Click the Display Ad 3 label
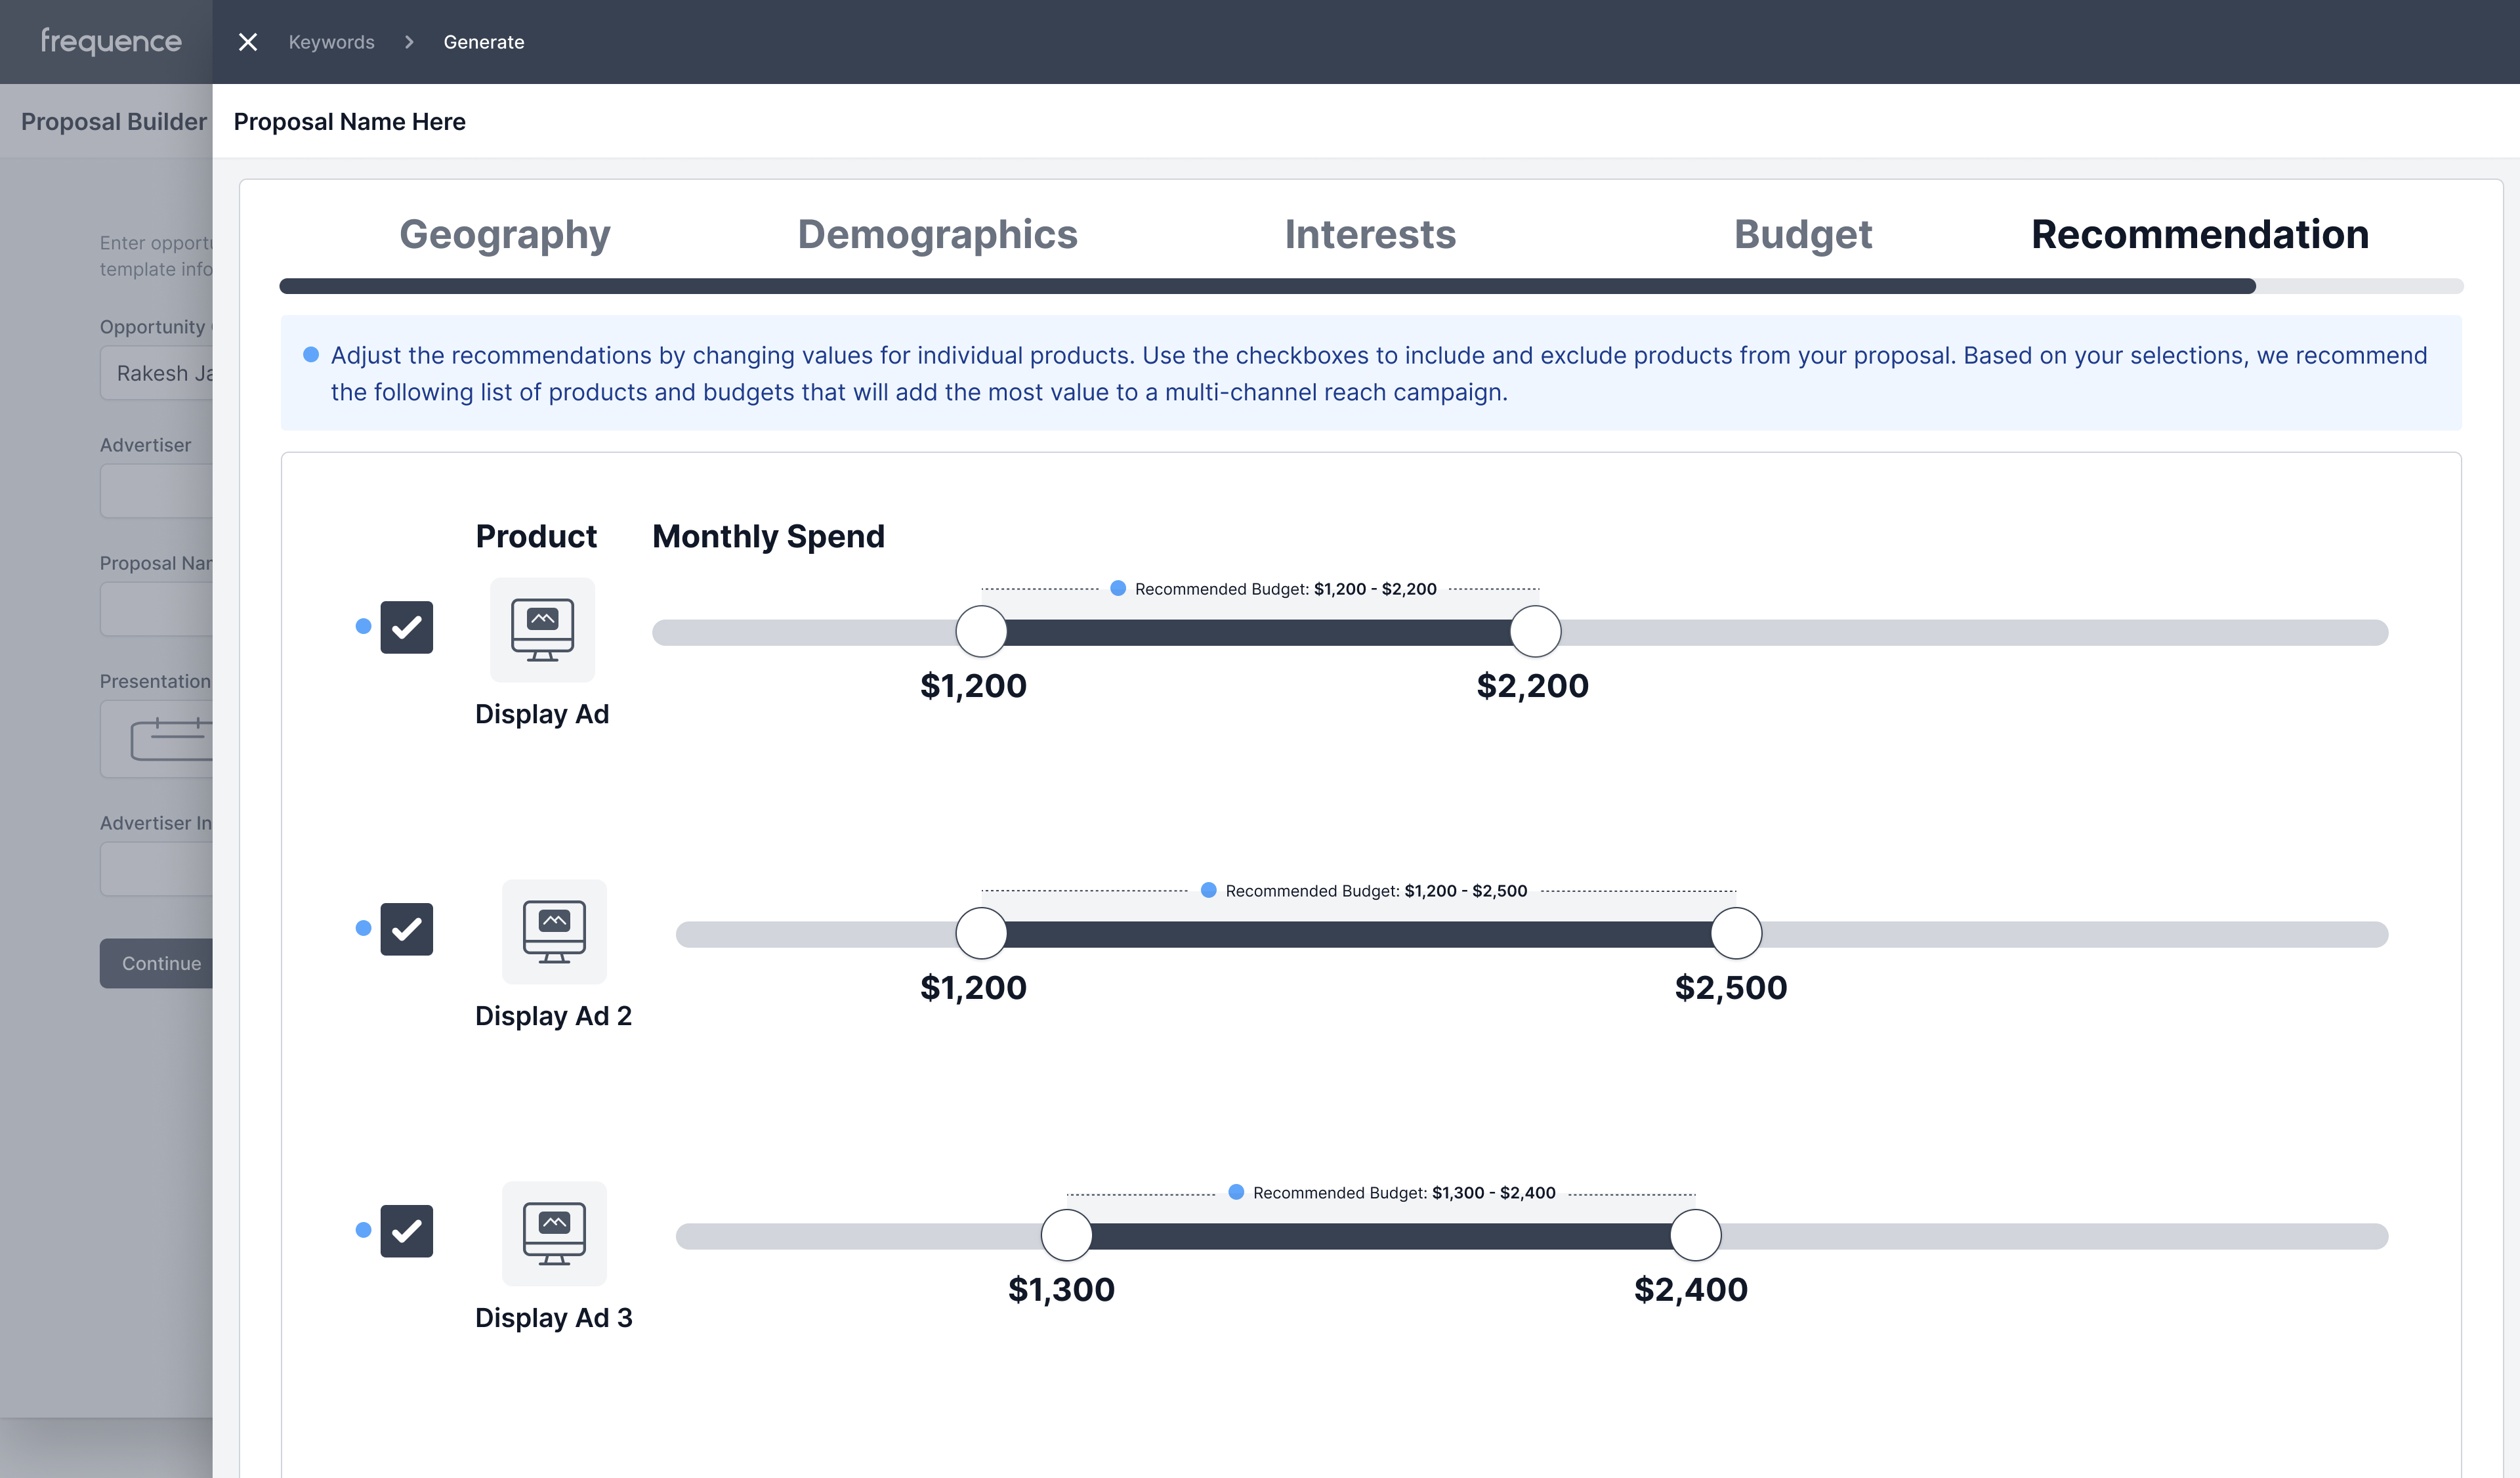Screen dimensions: 2520x1478 554,1318
